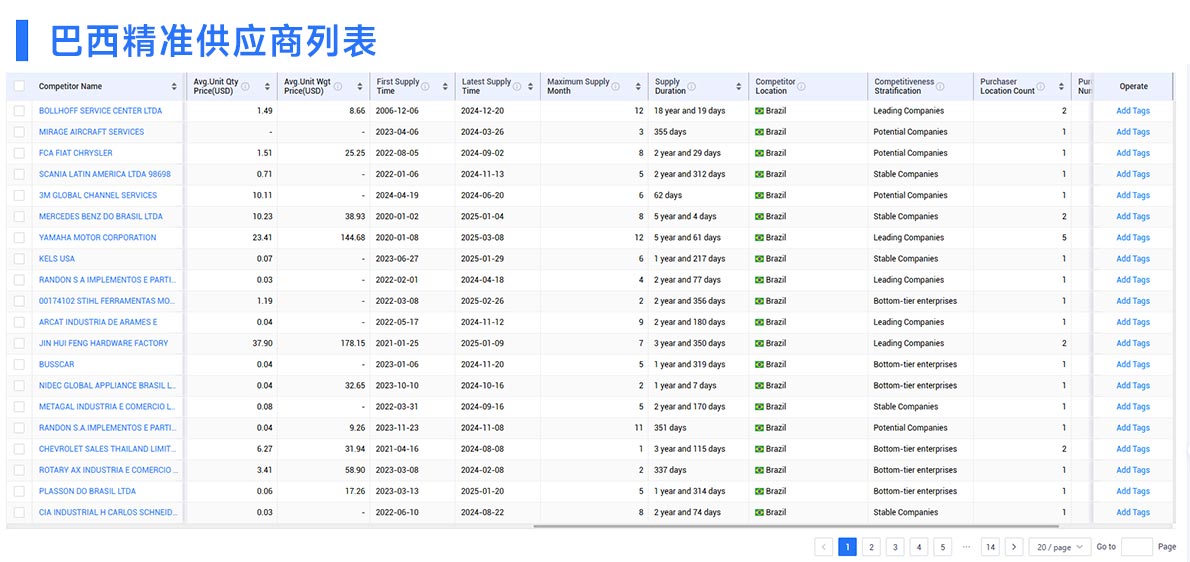Sort by First Supply Time arrows
This screenshot has width=1190, height=562.
[x=445, y=86]
